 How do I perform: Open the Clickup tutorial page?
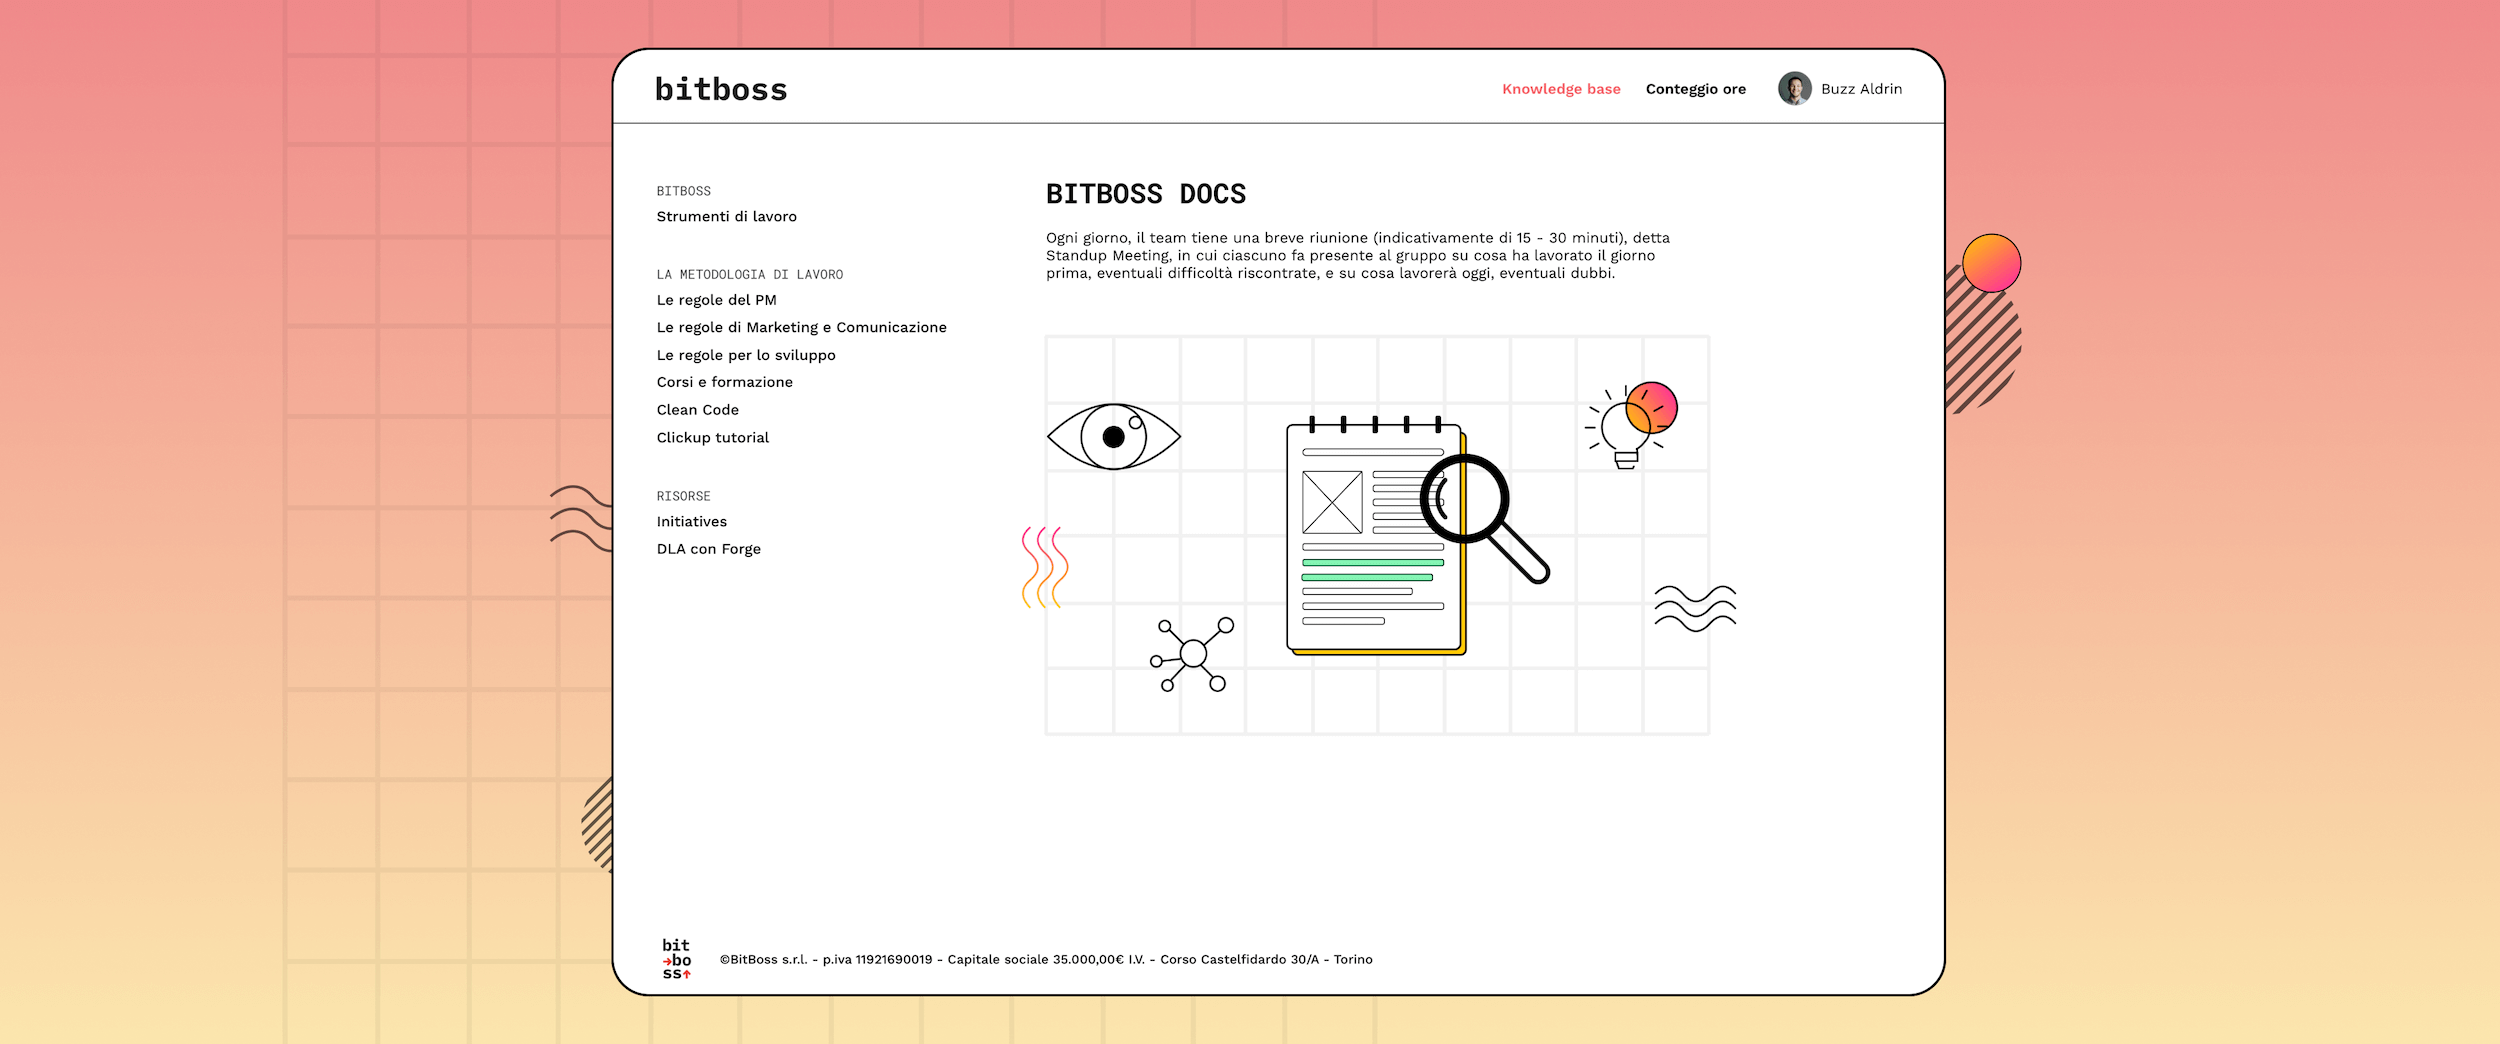point(712,438)
